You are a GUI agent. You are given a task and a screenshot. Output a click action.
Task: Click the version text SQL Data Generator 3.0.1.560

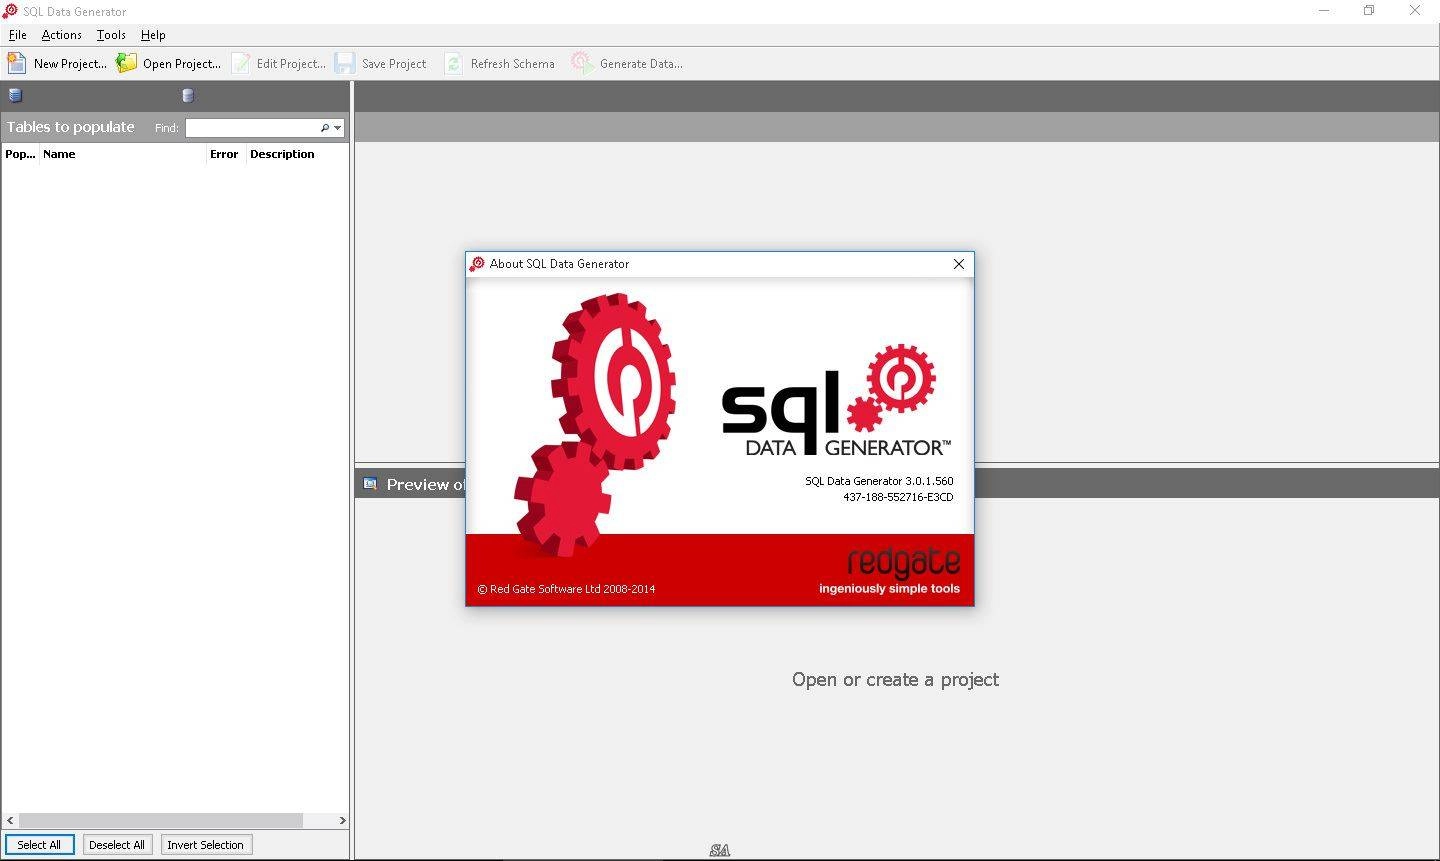click(879, 481)
